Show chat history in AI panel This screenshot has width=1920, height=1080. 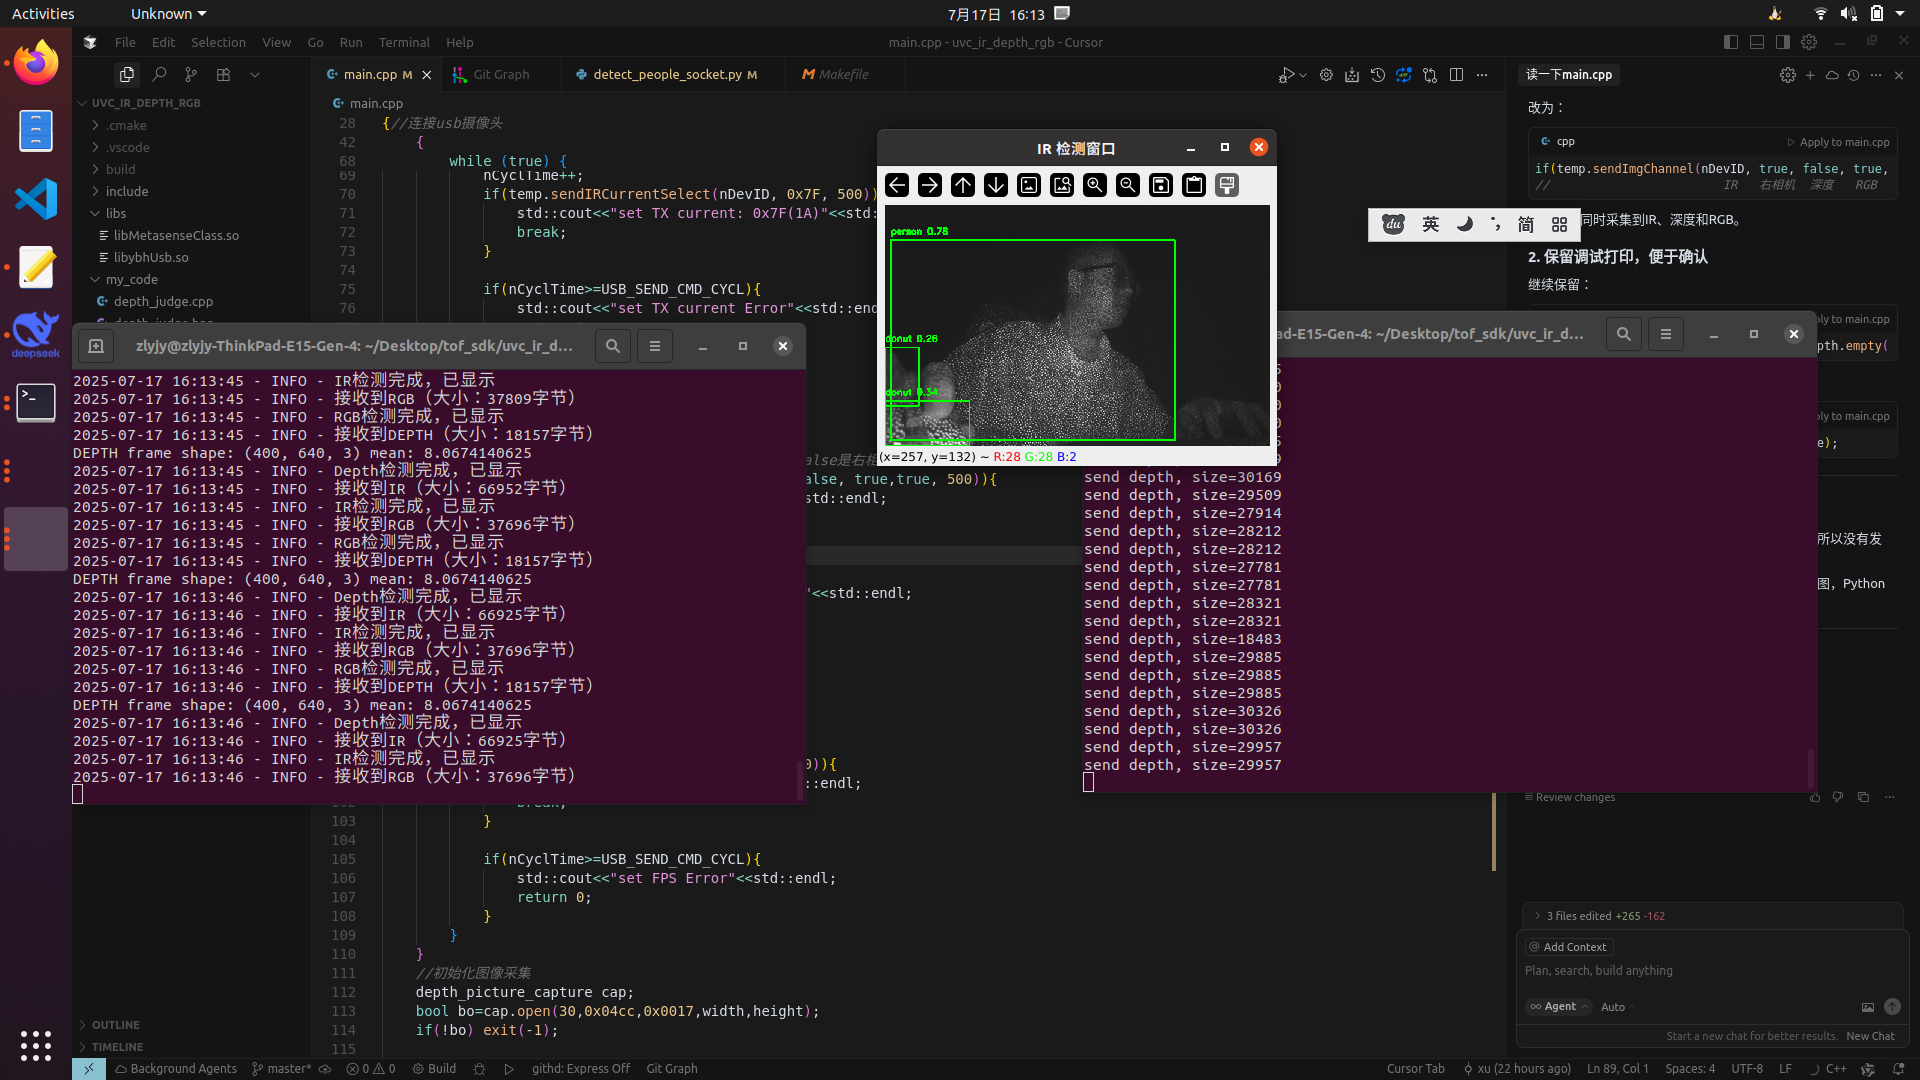(x=1854, y=75)
